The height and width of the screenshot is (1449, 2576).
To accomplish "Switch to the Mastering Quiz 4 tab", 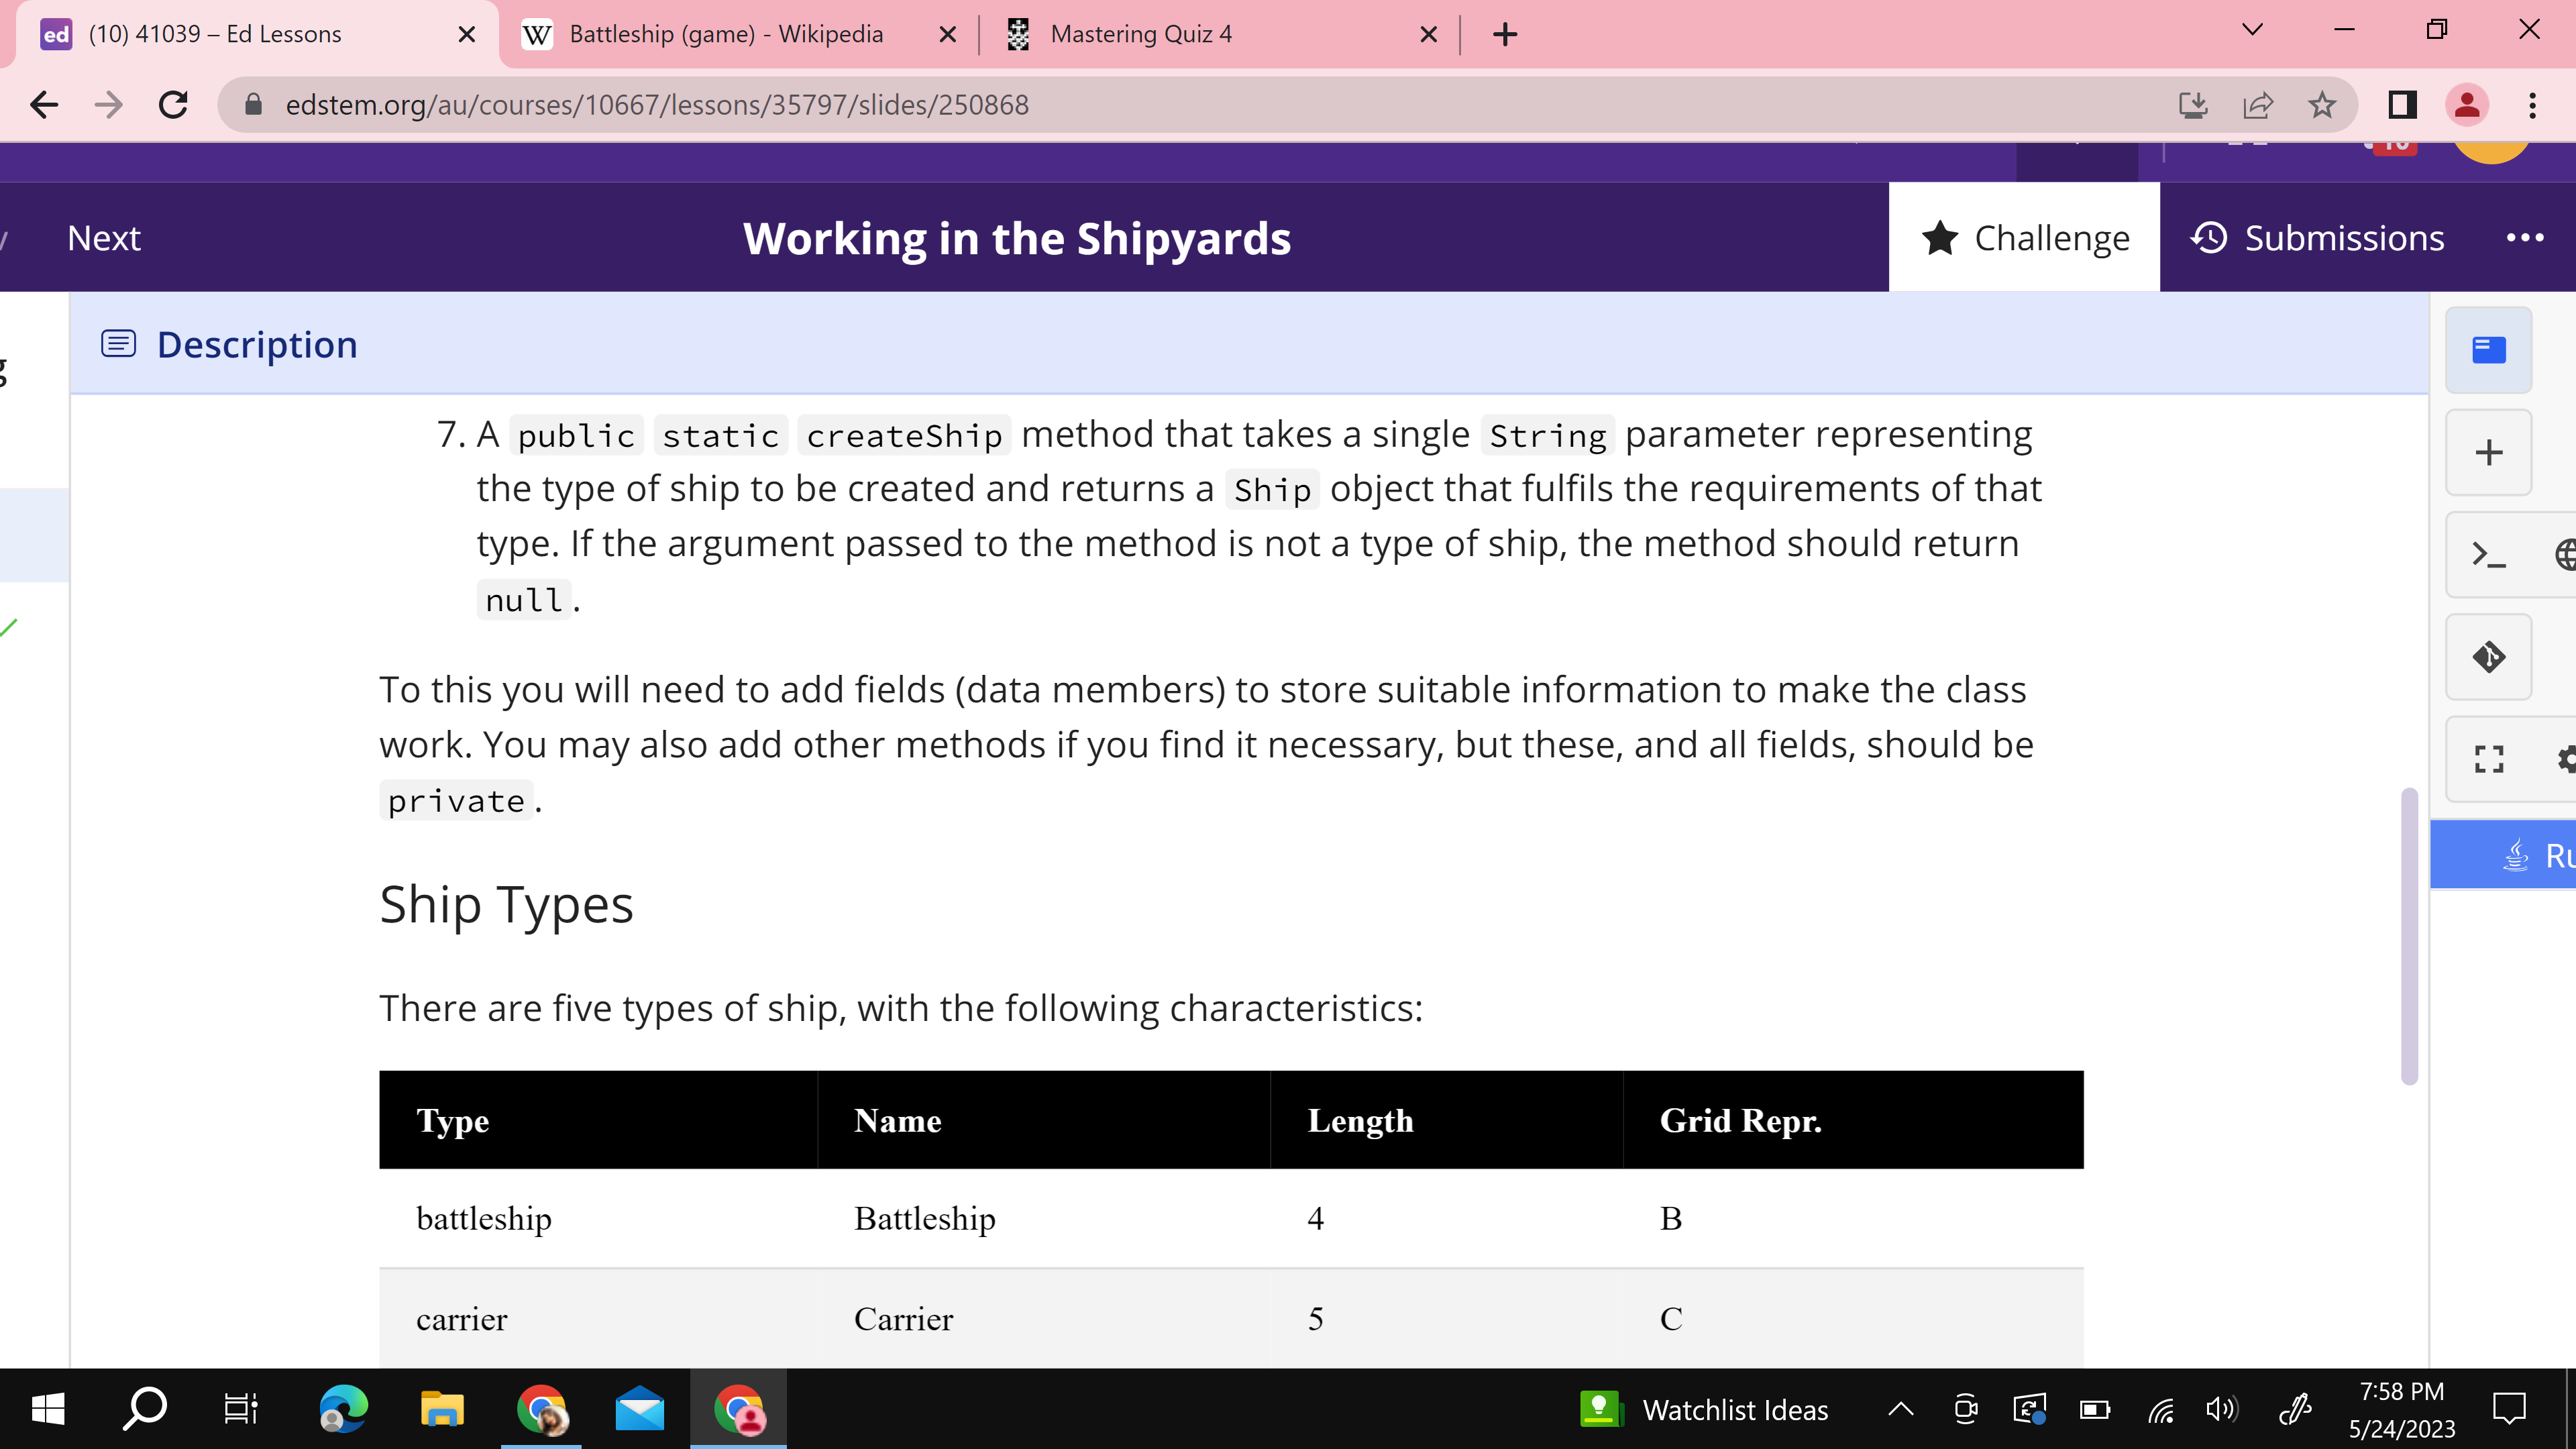I will click(1140, 33).
